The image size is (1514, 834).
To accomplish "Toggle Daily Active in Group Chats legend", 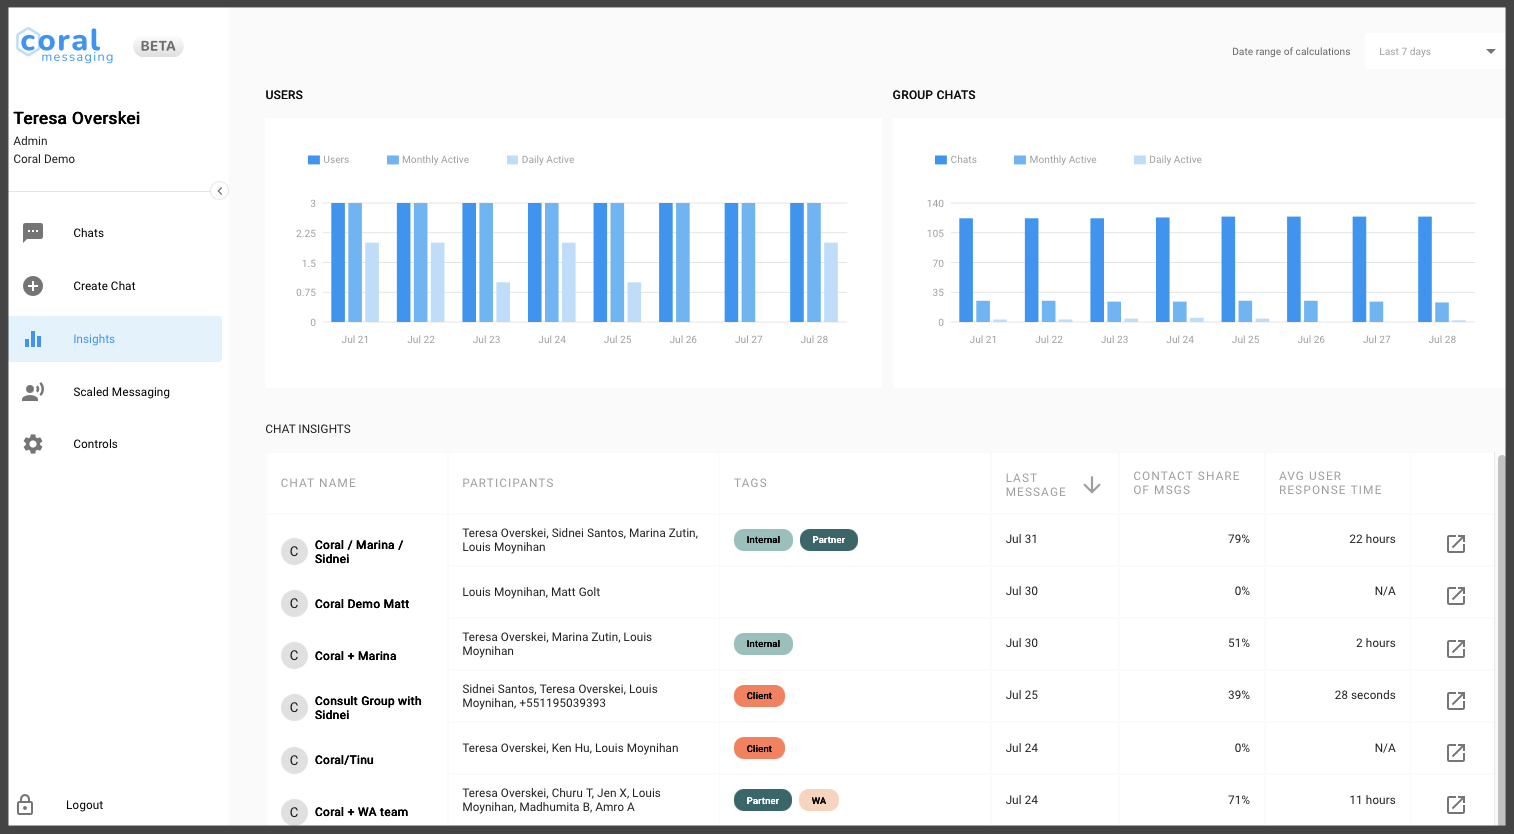I will click(x=1168, y=160).
